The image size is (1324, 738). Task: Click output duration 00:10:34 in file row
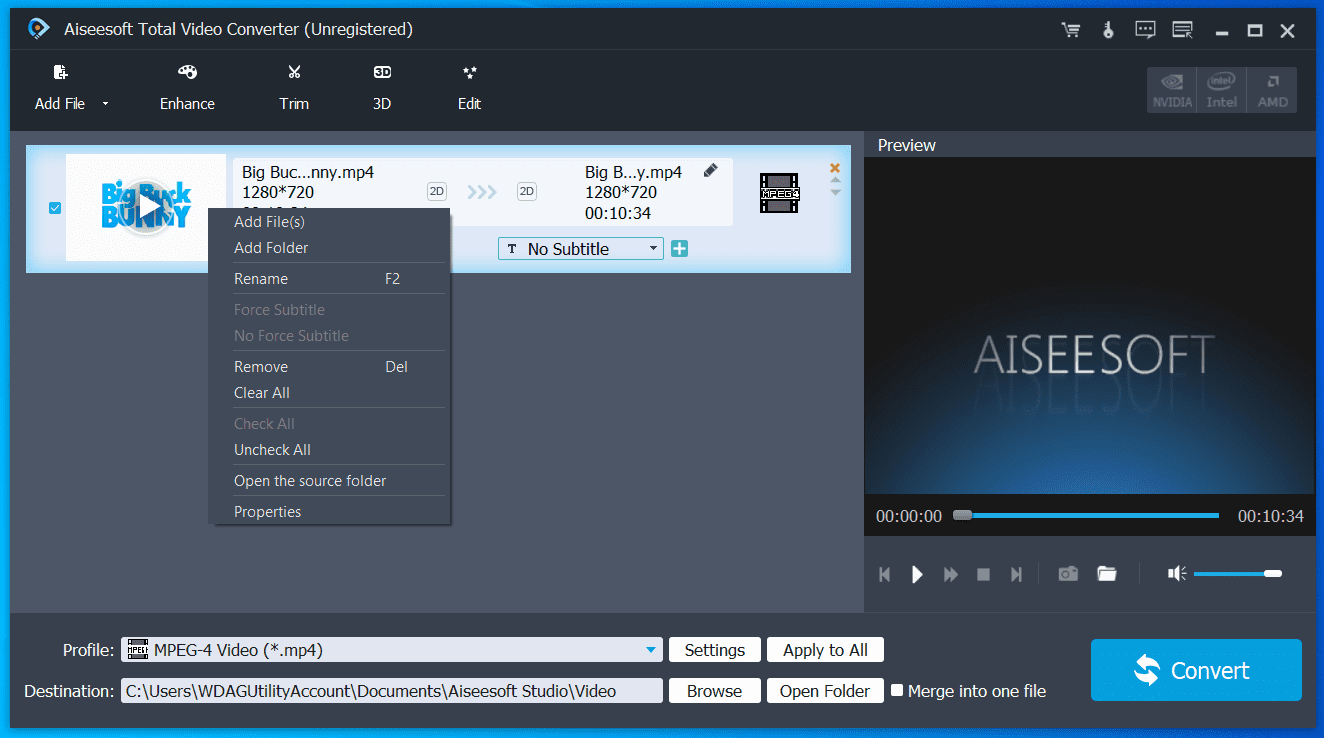(618, 213)
